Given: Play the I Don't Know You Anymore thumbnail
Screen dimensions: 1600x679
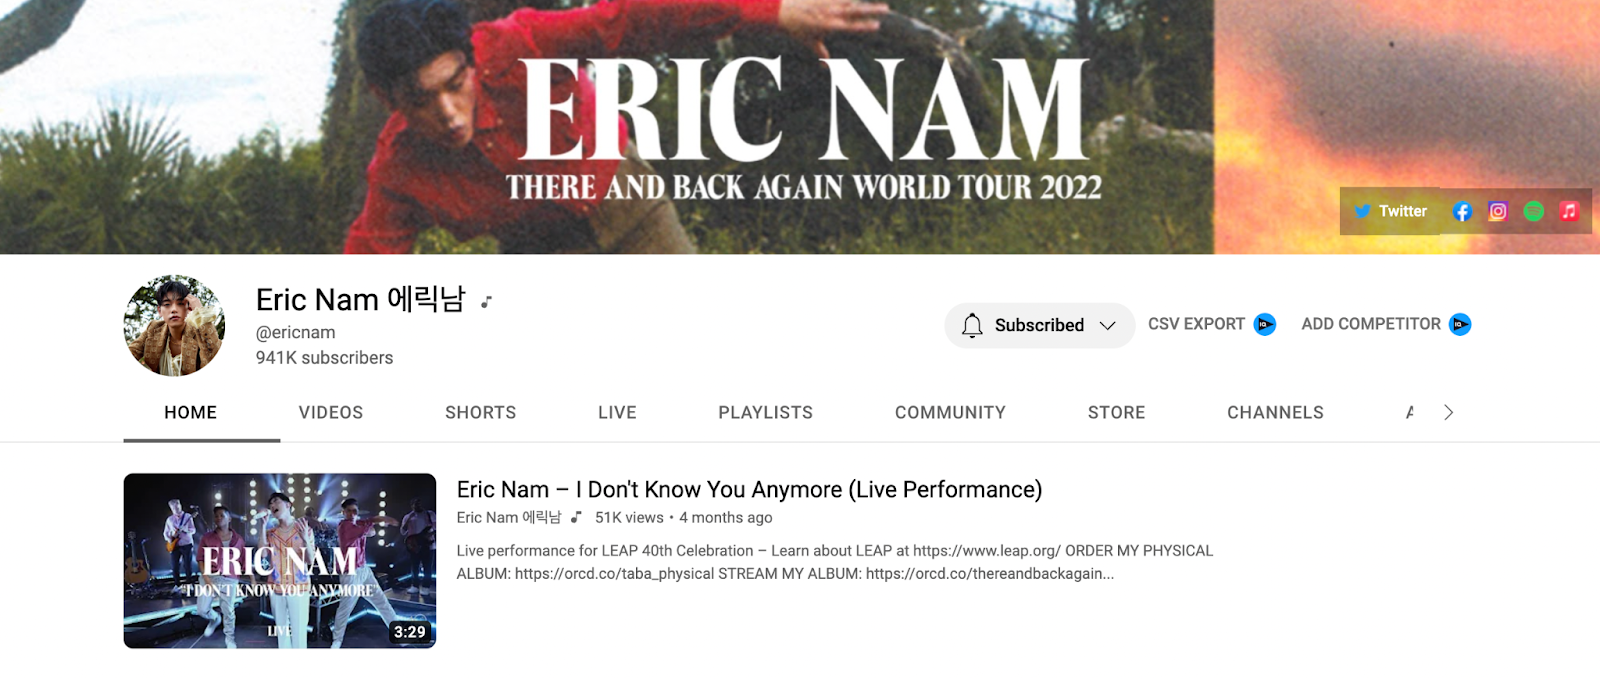Looking at the screenshot, I should (280, 560).
